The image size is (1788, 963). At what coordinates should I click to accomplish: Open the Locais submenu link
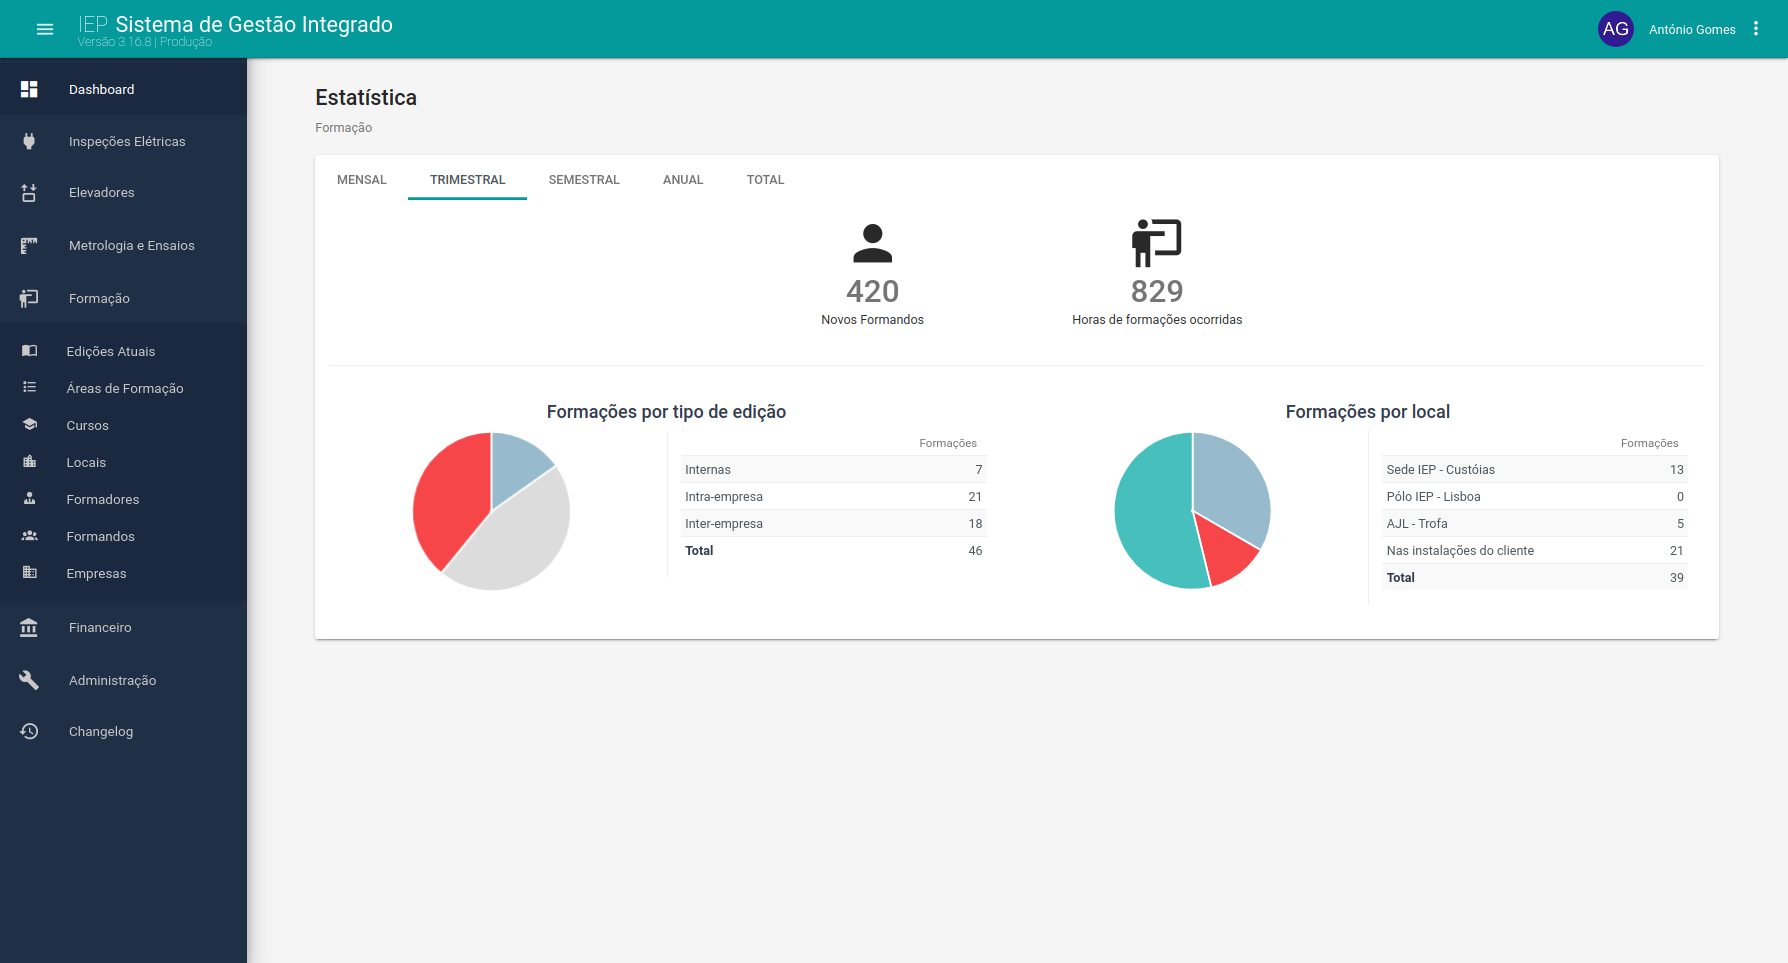(x=123, y=462)
